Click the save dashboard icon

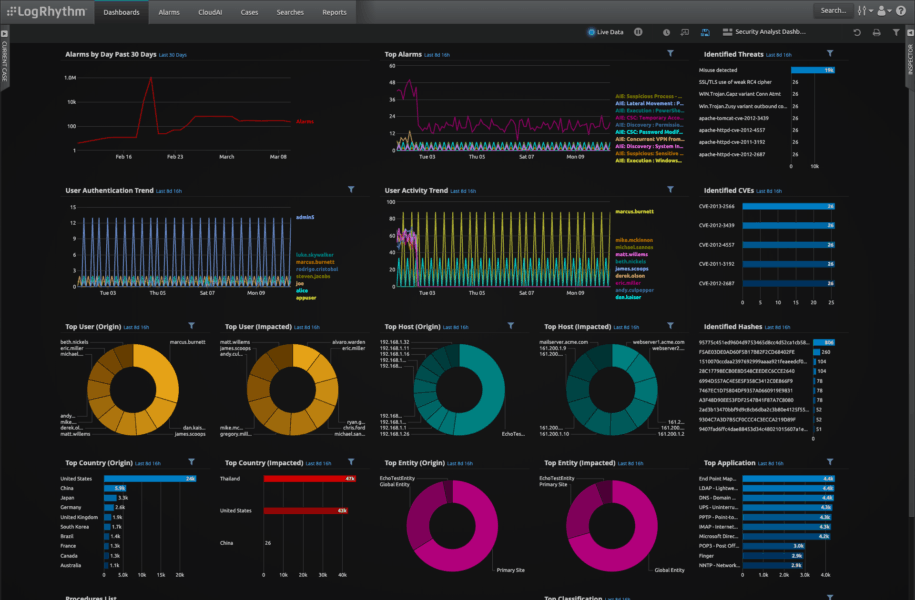[x=705, y=32]
